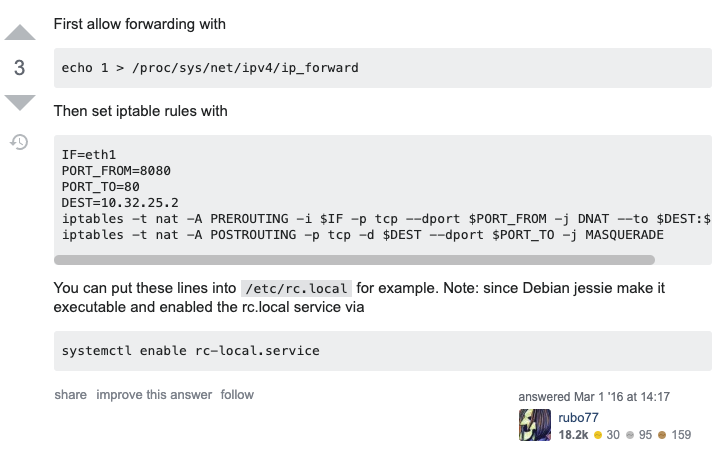Click the inline /etc/rc.local code text
The image size is (726, 452).
click(296, 289)
